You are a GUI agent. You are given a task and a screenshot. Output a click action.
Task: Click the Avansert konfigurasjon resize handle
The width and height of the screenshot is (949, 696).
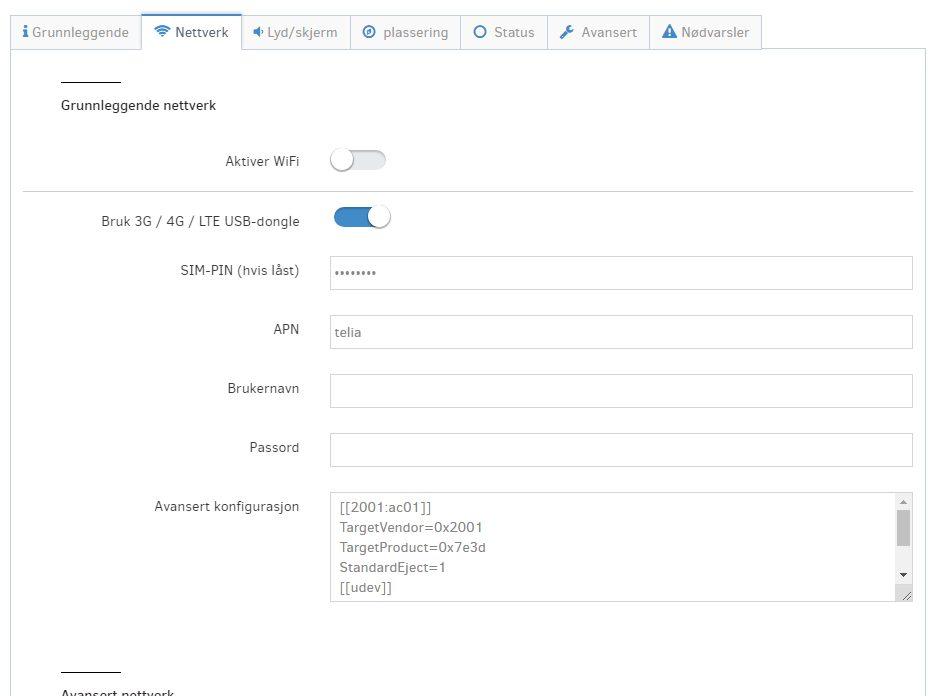[905, 594]
